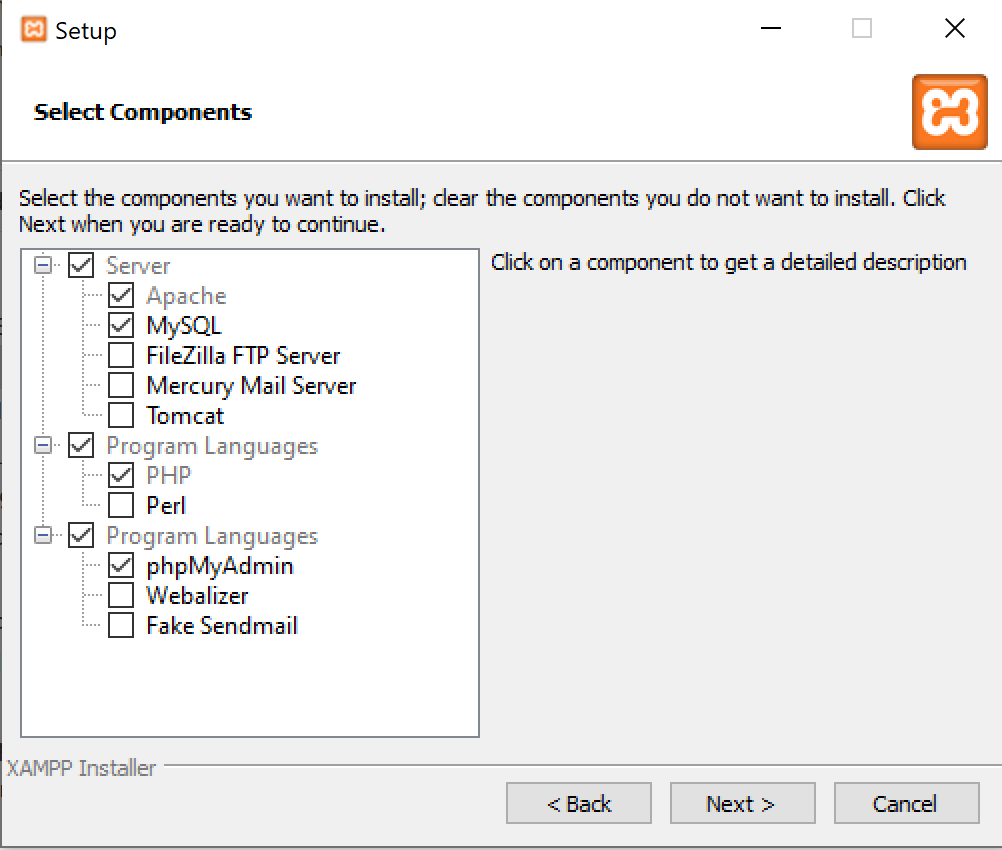
Task: Collapse the first Program Languages group
Action: (42, 446)
